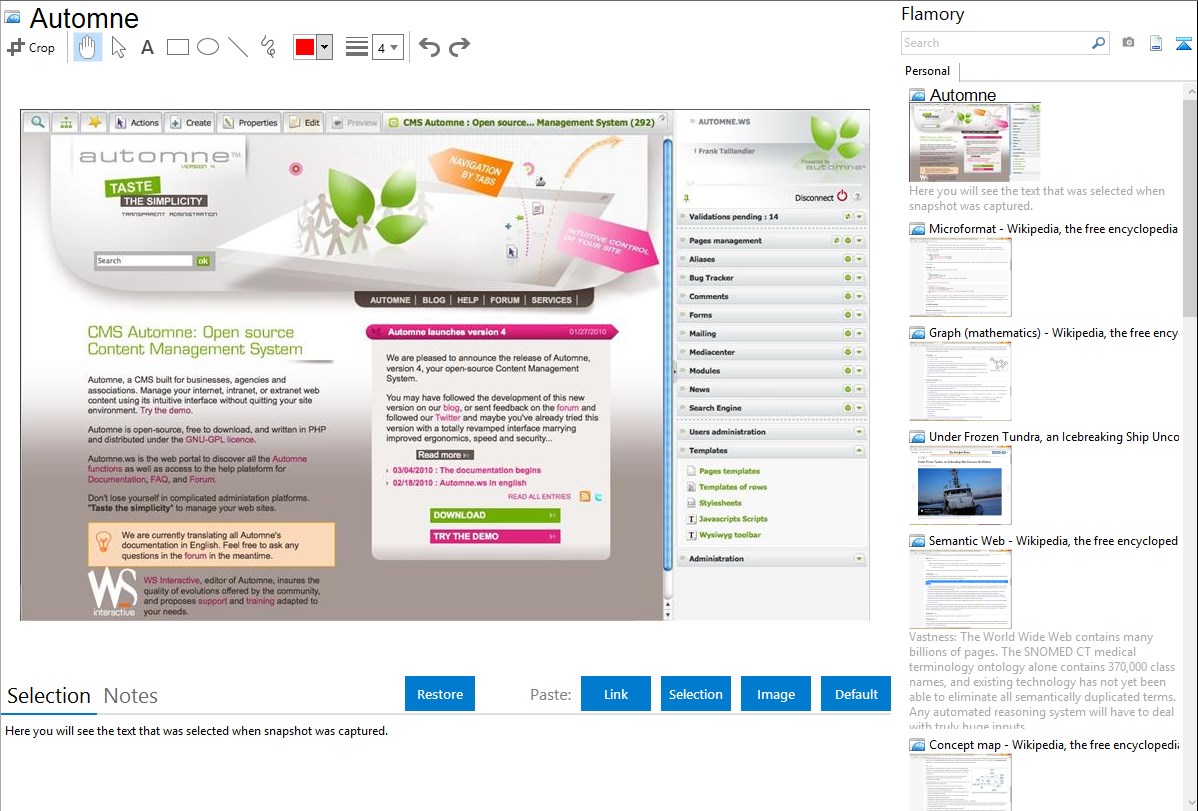Open the Microformat Wikipedia snapshot thumbnail
1198x811 pixels.
coord(960,277)
